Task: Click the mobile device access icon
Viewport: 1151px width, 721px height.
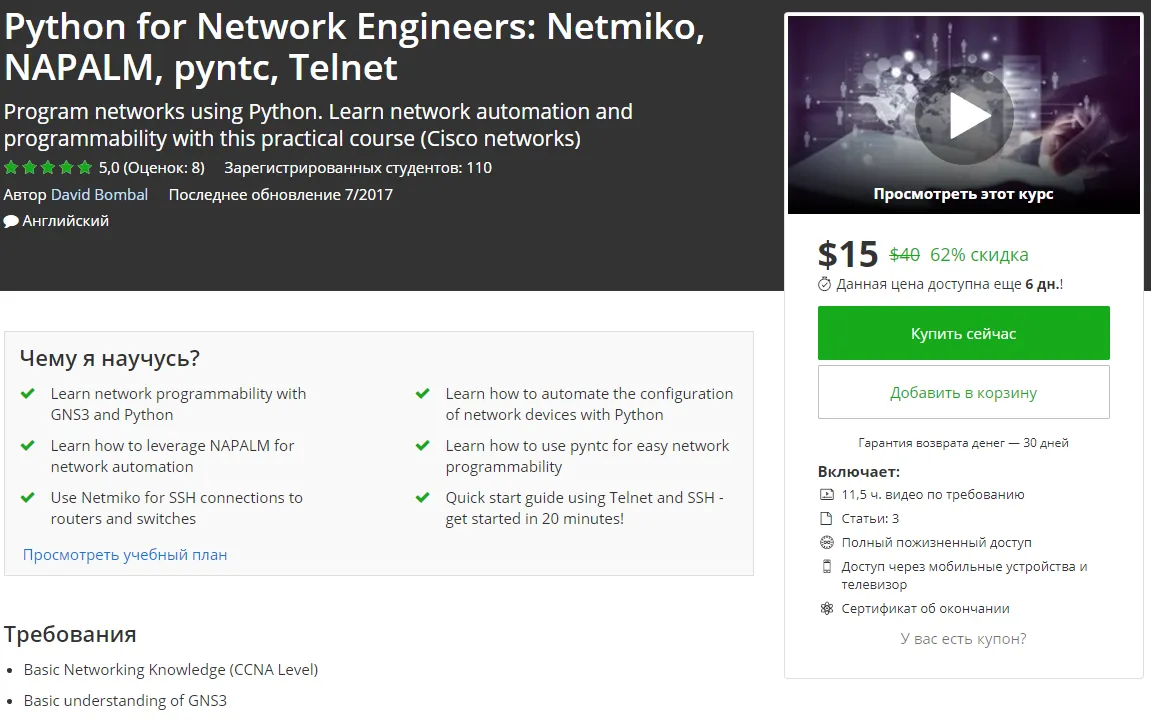Action: click(826, 567)
